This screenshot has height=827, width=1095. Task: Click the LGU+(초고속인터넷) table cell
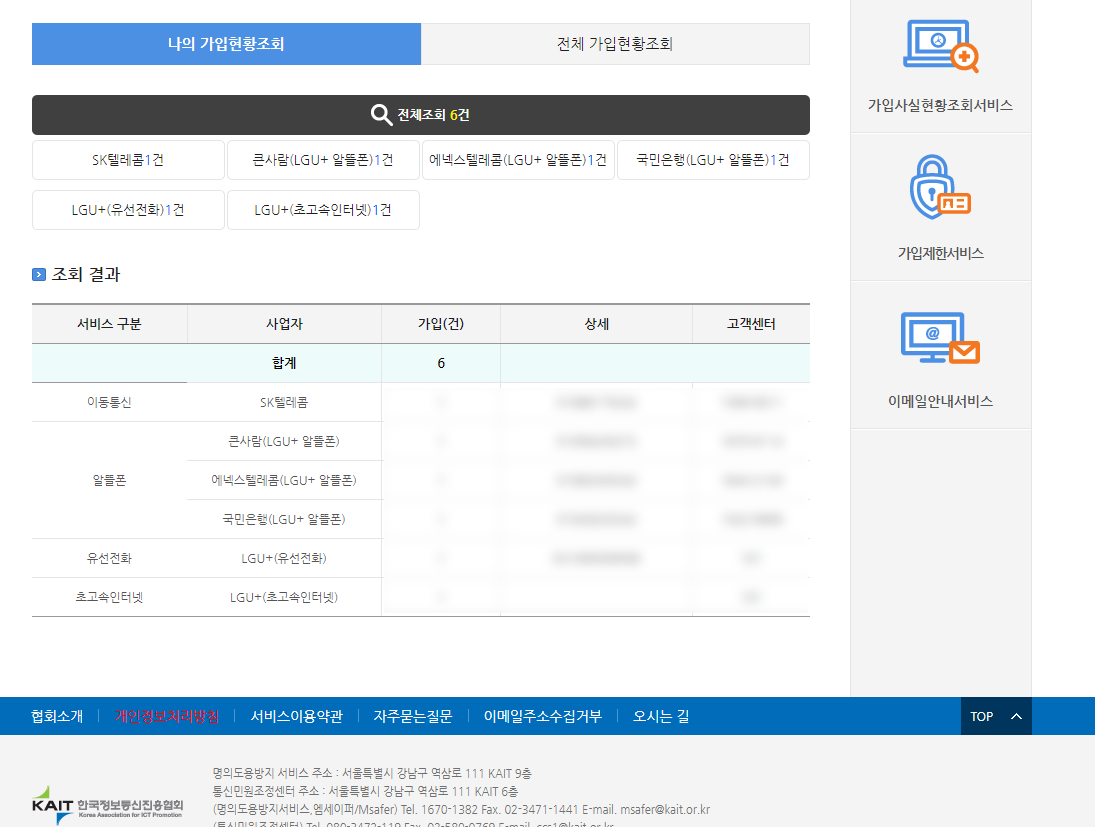point(284,597)
